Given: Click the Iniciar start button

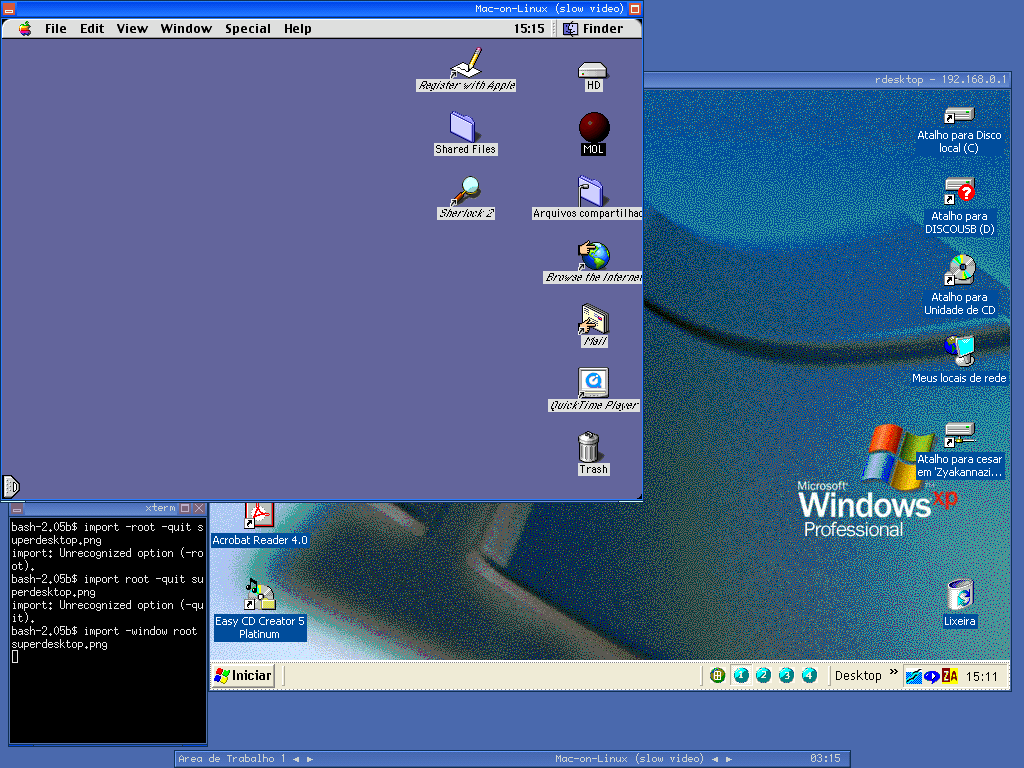Looking at the screenshot, I should click(x=243, y=676).
